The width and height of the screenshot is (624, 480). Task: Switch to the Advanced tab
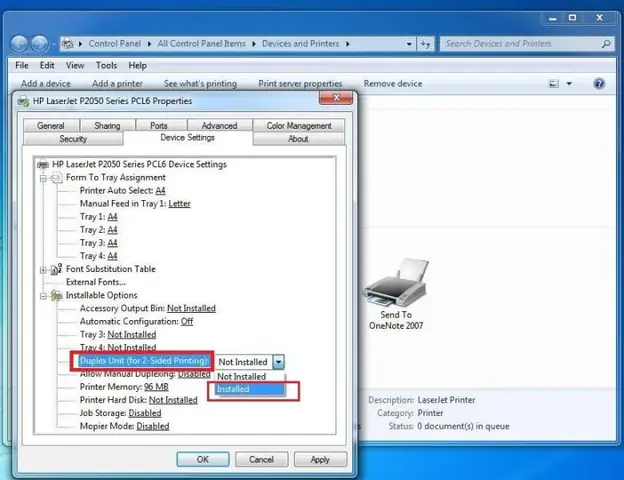click(x=219, y=125)
